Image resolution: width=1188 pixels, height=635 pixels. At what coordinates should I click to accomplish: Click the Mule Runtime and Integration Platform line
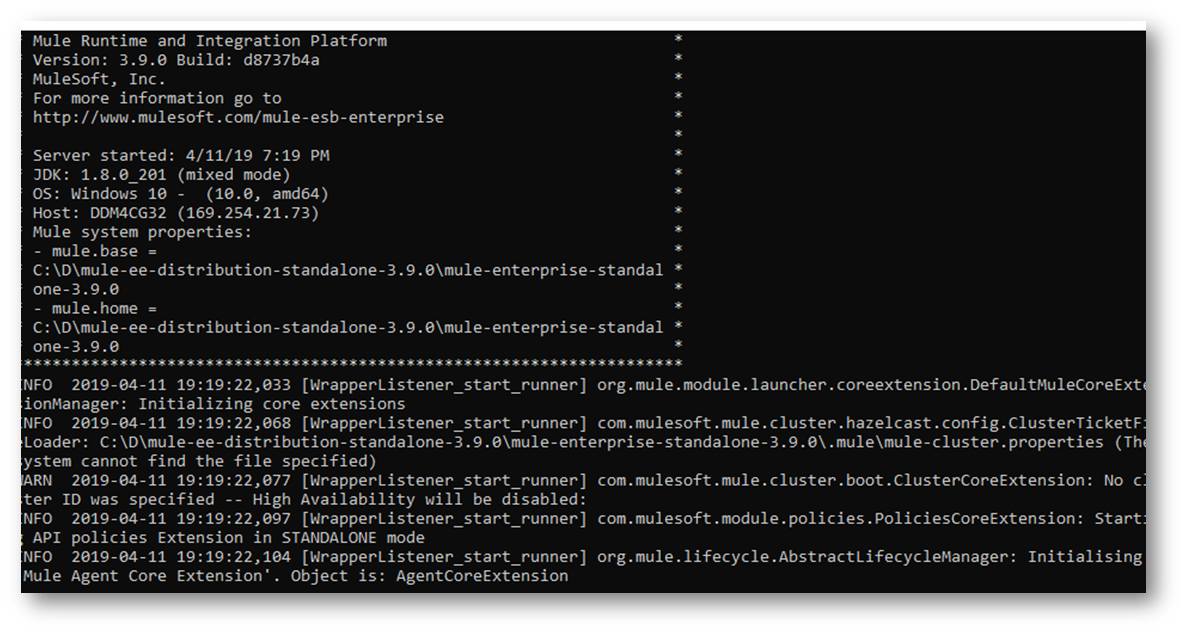click(210, 41)
